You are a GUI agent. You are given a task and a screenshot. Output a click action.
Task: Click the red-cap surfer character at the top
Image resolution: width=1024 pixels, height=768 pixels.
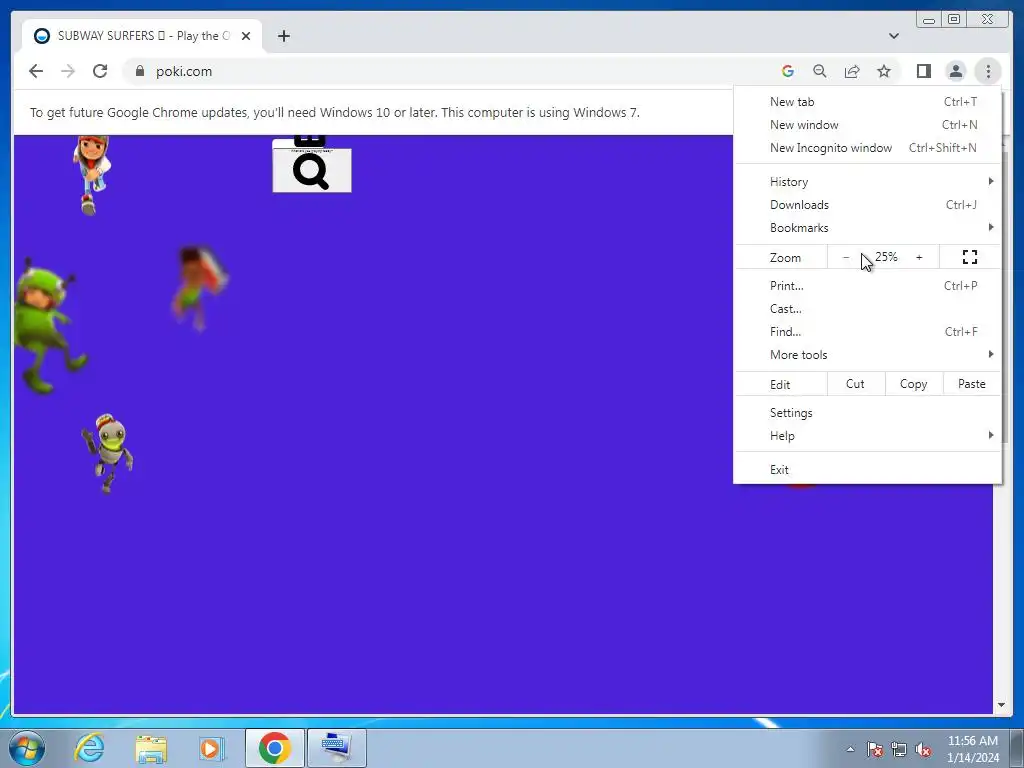tap(91, 175)
